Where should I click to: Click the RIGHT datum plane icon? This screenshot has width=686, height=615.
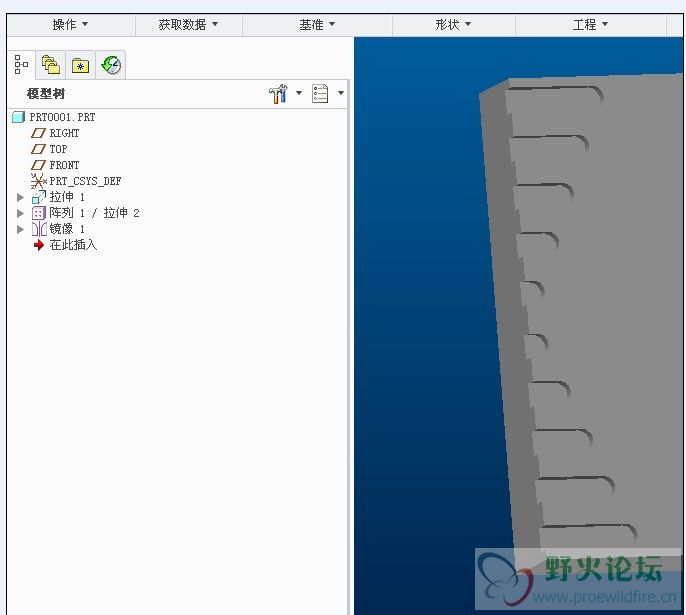(x=38, y=133)
